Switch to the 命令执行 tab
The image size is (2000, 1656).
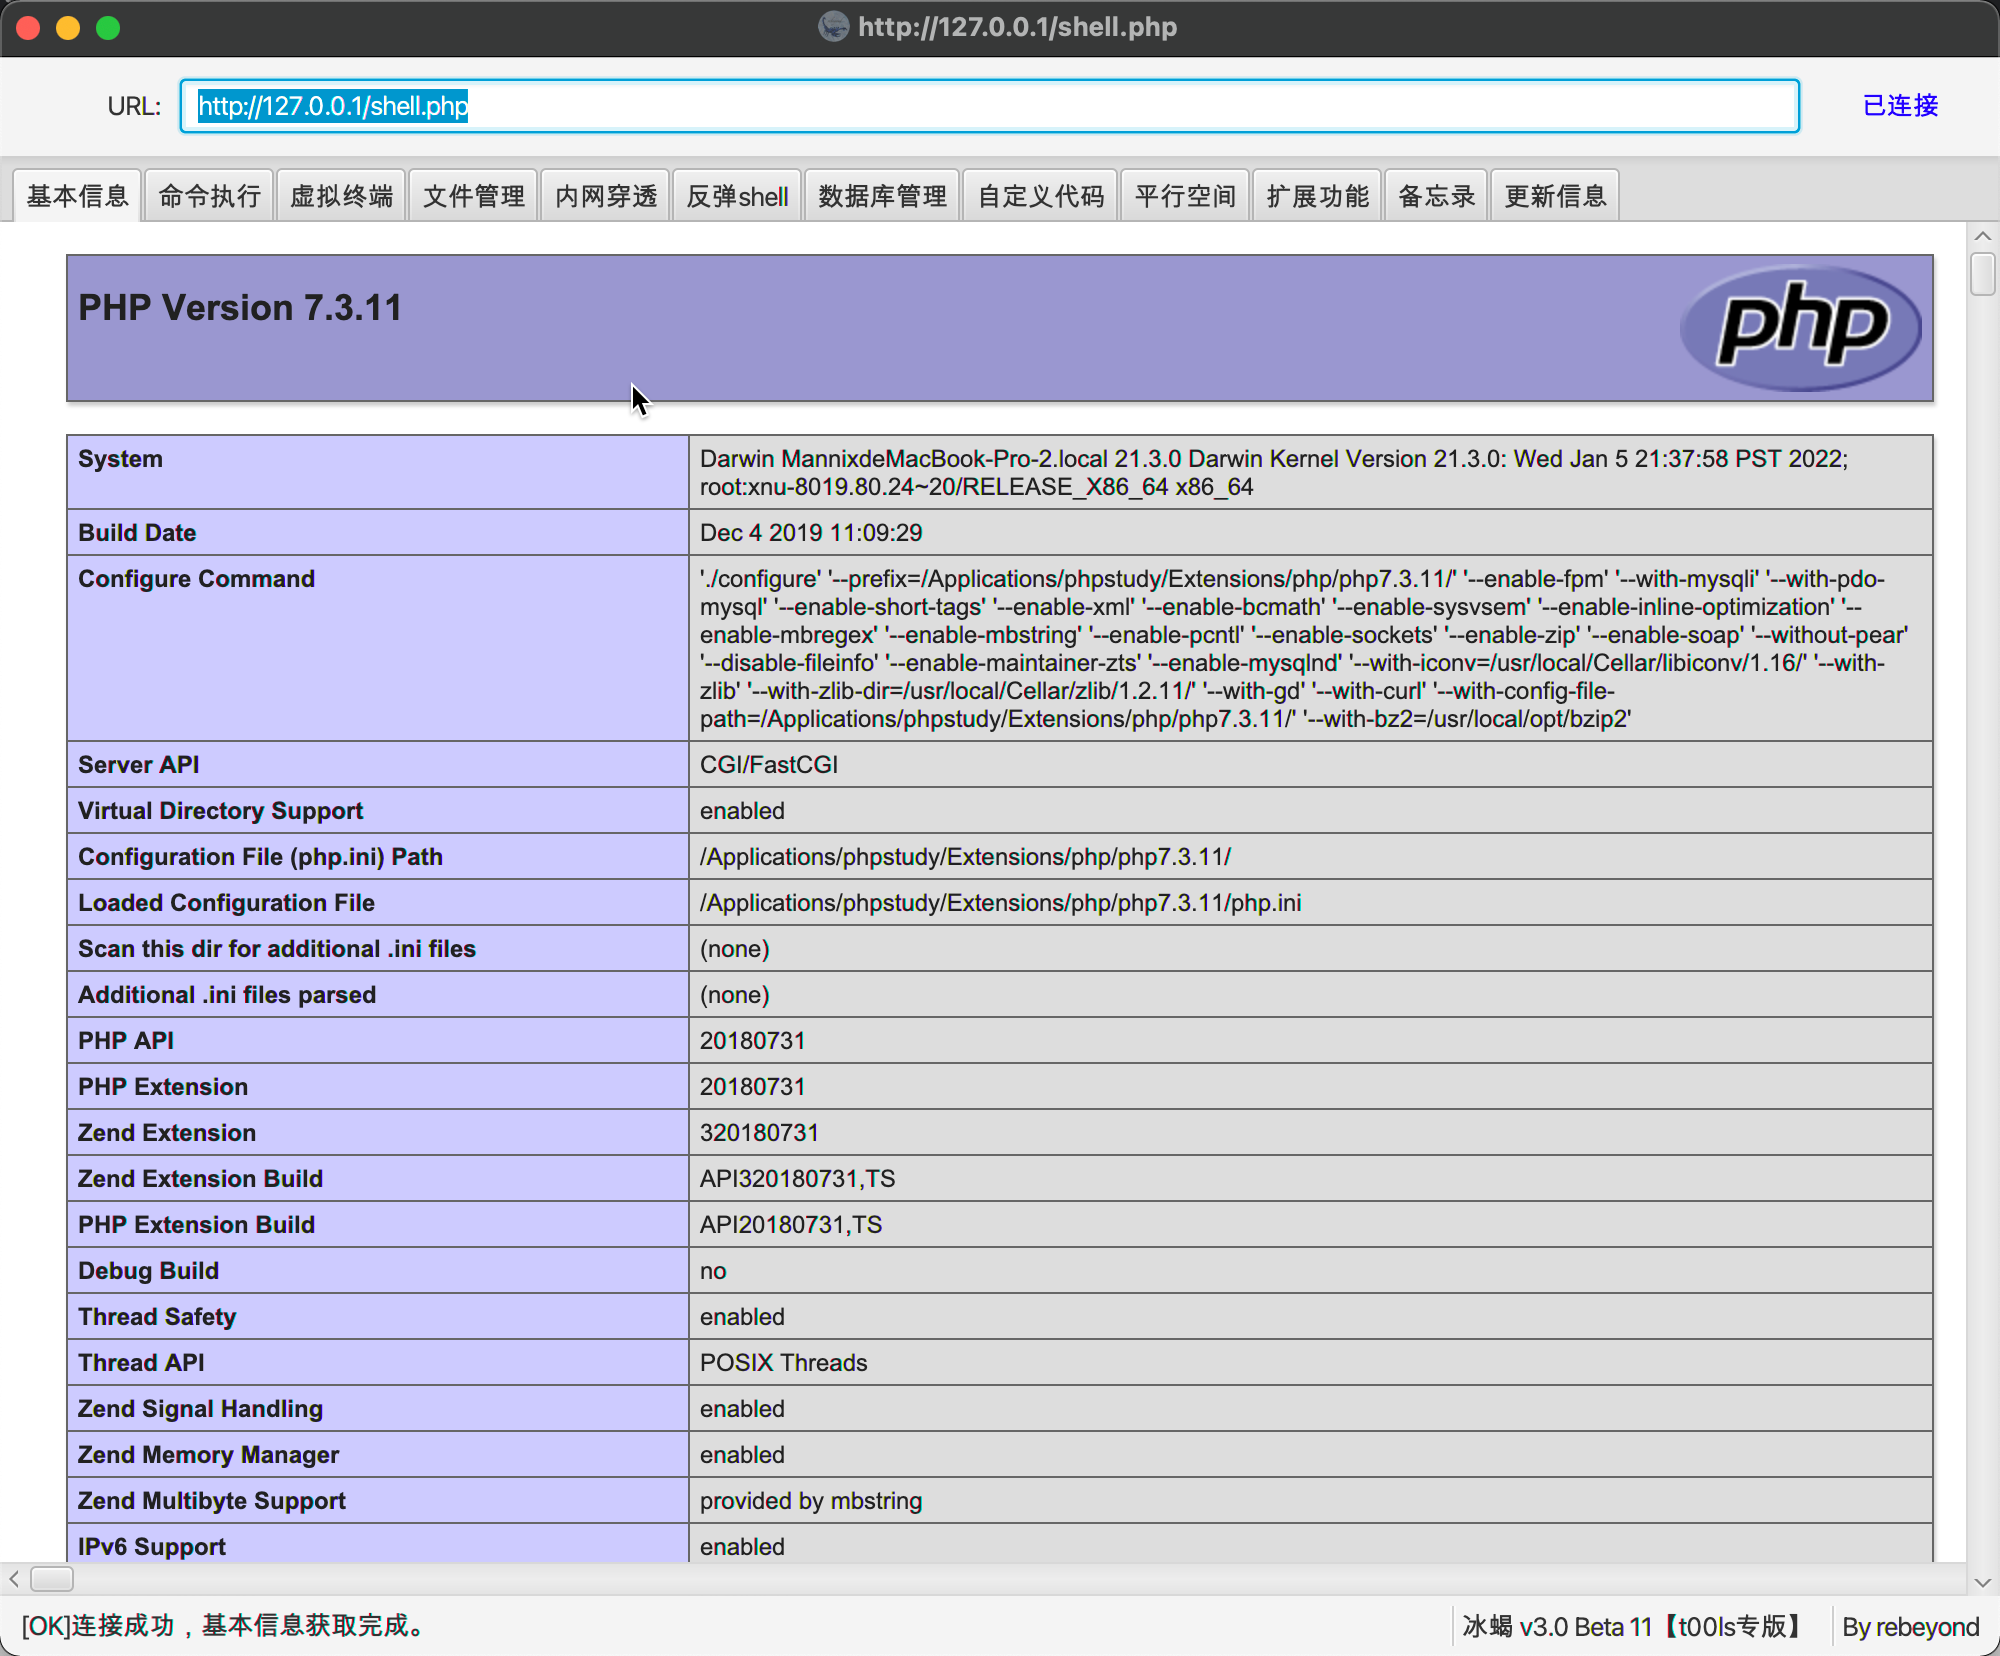(x=209, y=194)
